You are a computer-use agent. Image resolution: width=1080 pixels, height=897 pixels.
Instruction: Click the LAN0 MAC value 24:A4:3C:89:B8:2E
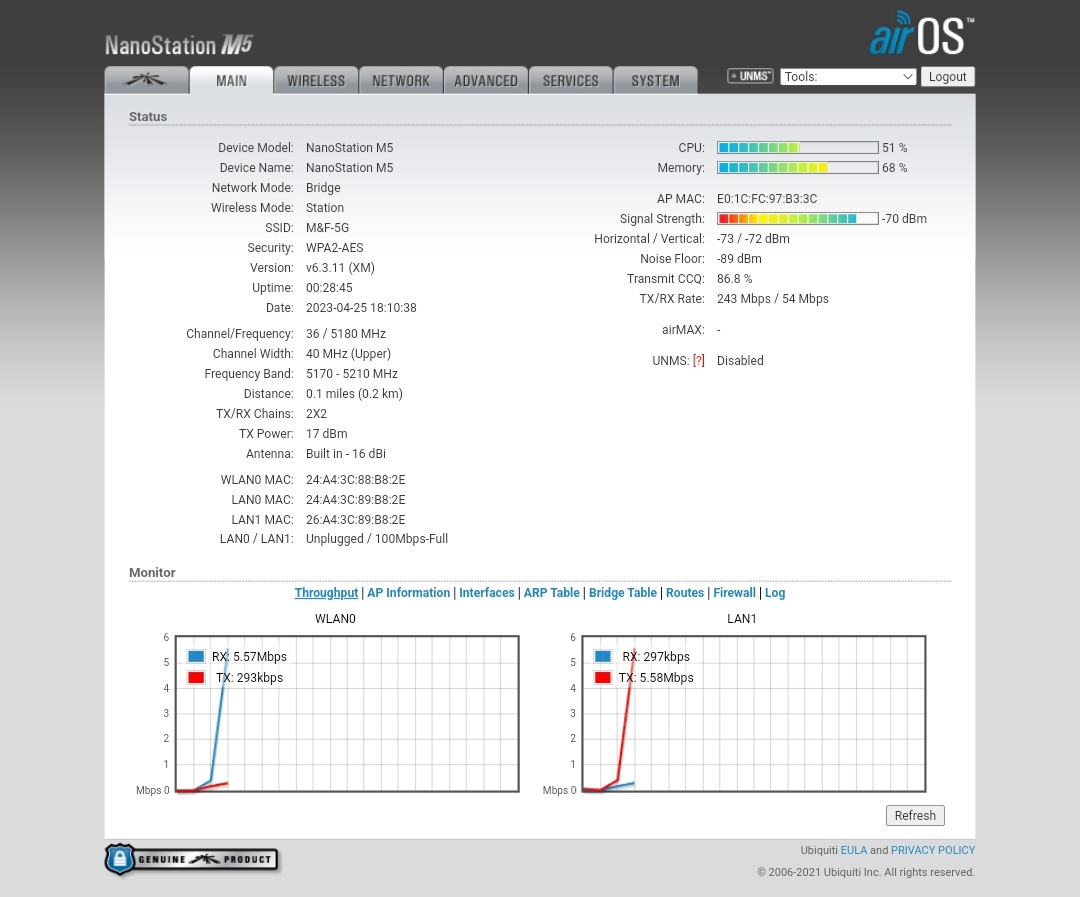(x=355, y=499)
